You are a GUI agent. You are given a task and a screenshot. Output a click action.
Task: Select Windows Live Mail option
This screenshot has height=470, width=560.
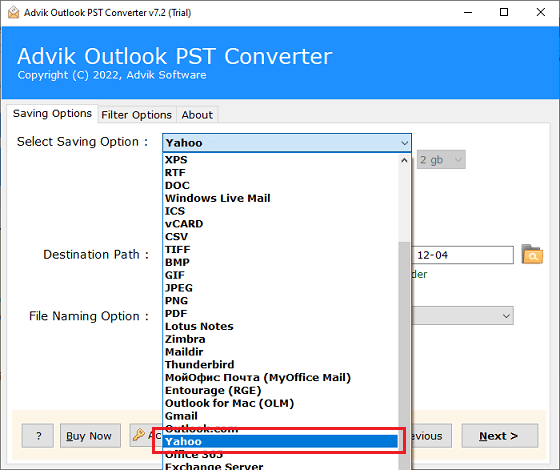(280, 198)
